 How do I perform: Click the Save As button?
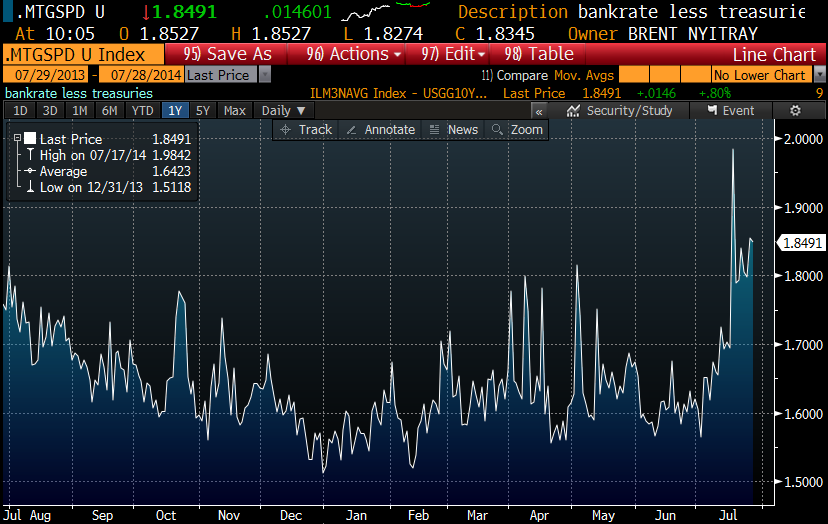227,54
